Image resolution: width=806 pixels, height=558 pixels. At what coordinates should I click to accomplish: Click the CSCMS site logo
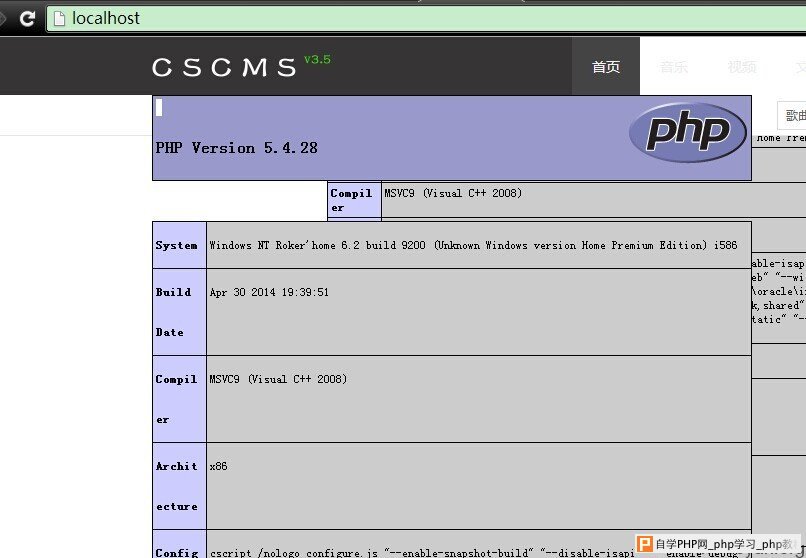point(224,67)
